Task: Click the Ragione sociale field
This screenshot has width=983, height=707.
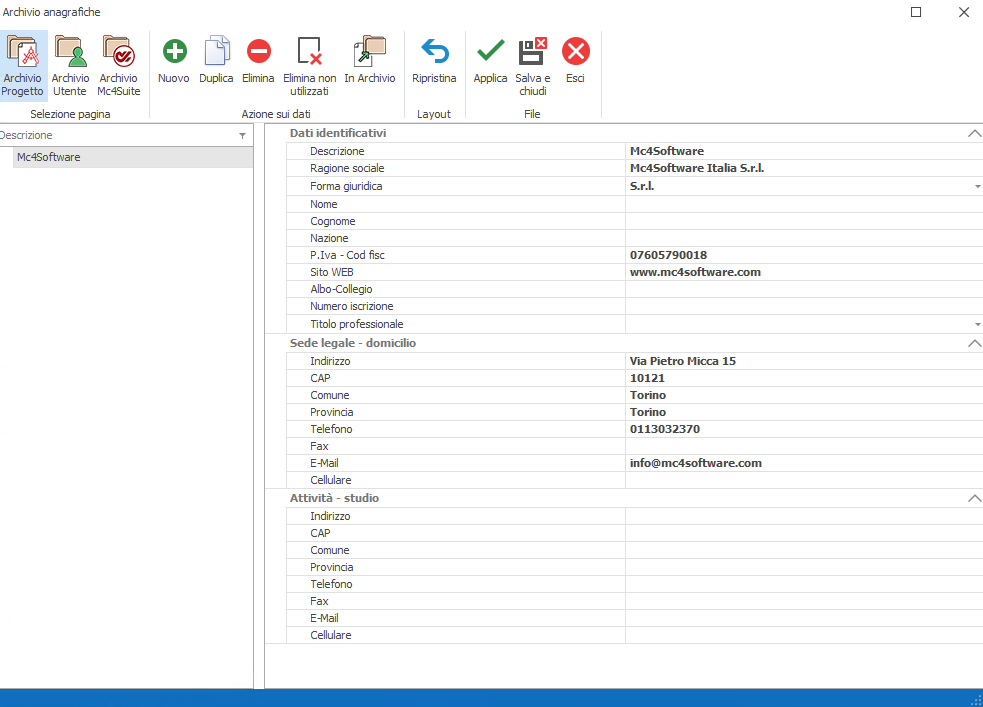Action: (x=804, y=168)
